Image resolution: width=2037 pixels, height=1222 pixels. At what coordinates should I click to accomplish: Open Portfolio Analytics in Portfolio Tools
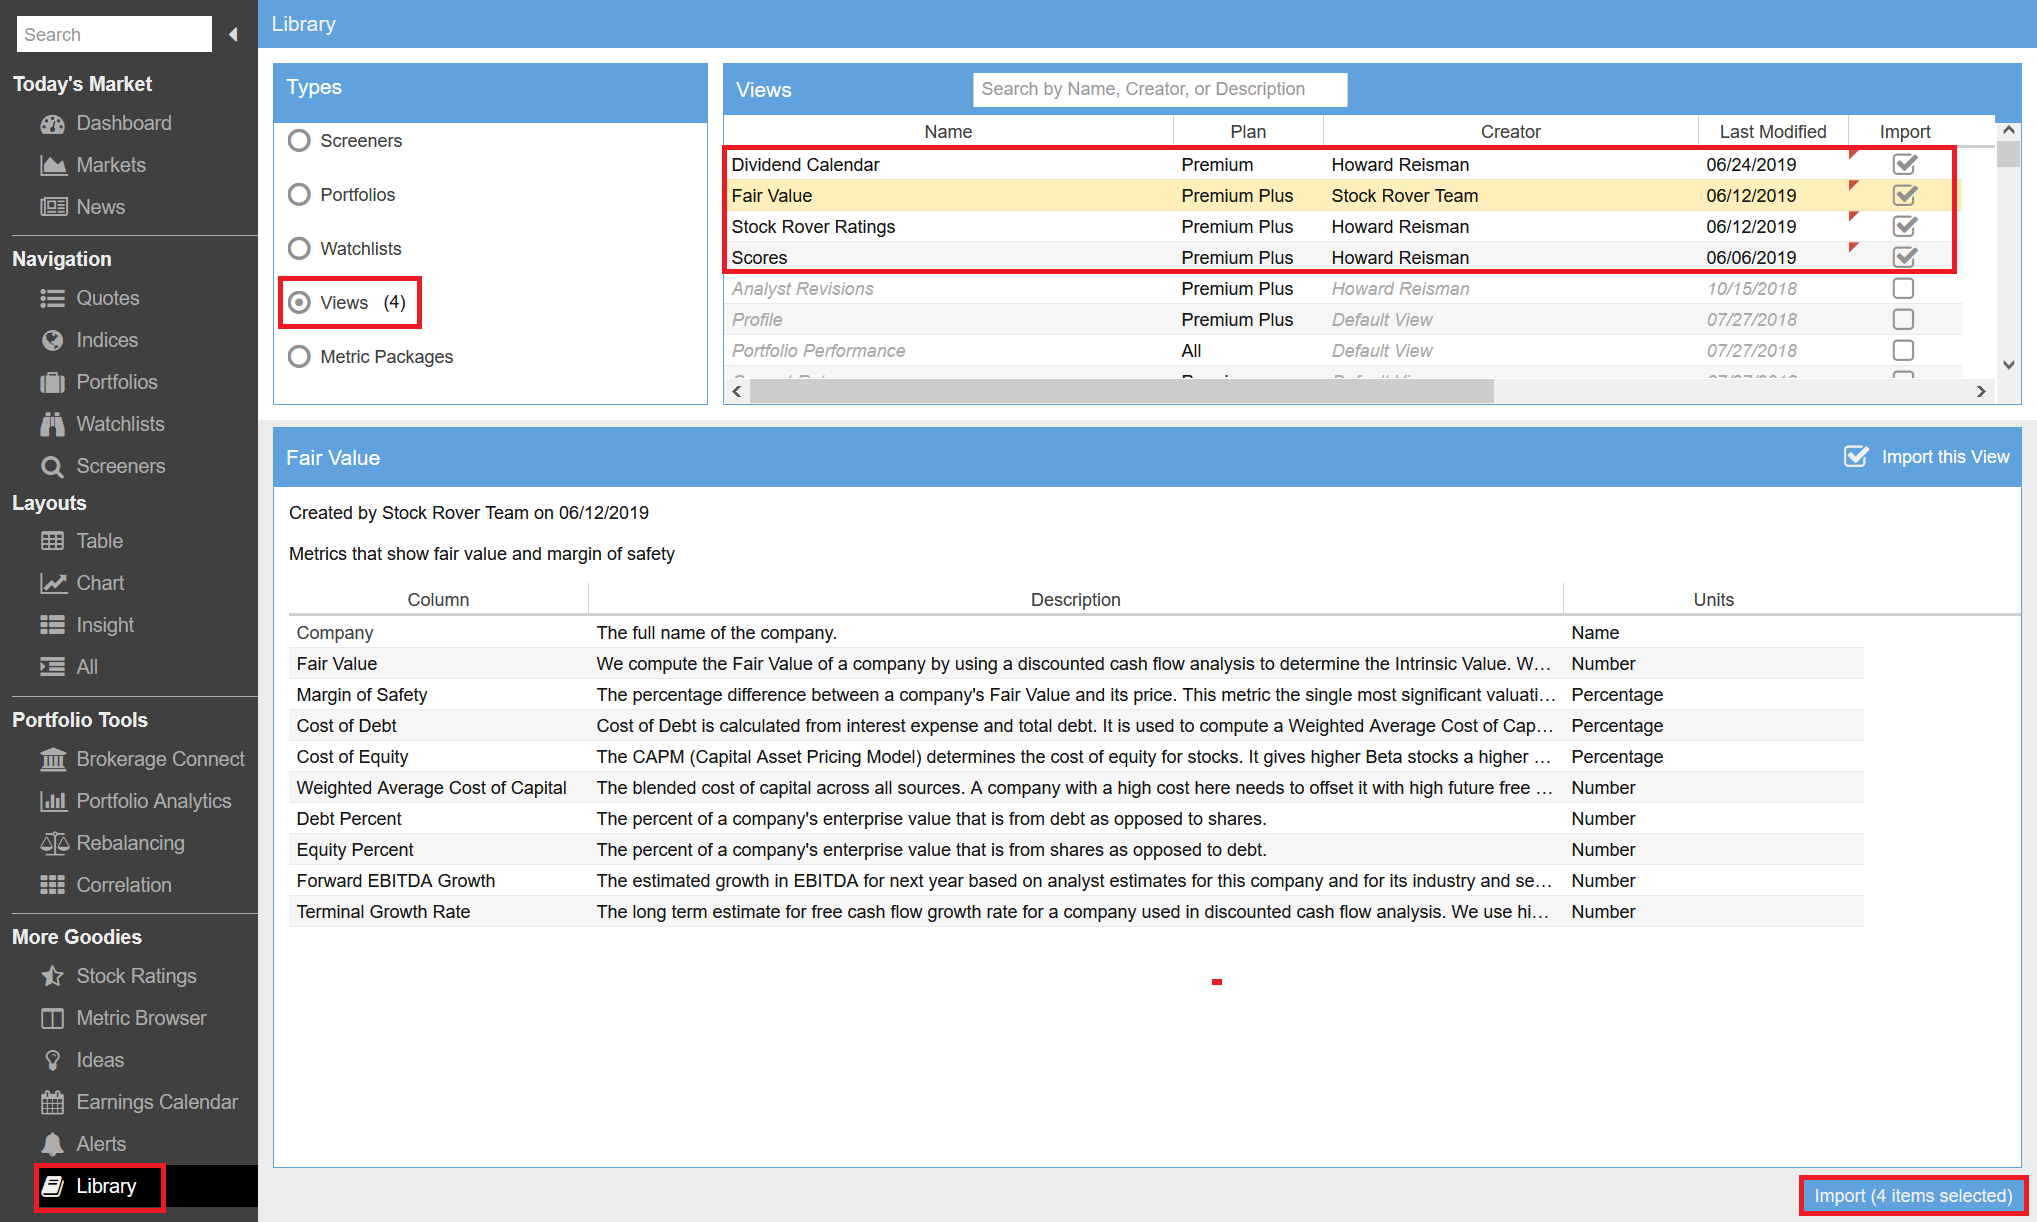(x=154, y=801)
